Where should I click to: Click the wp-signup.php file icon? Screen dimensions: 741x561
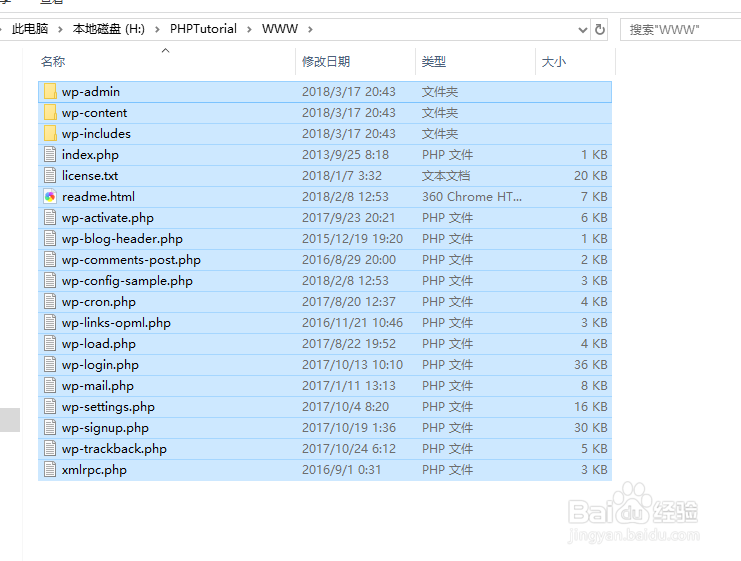tap(50, 428)
